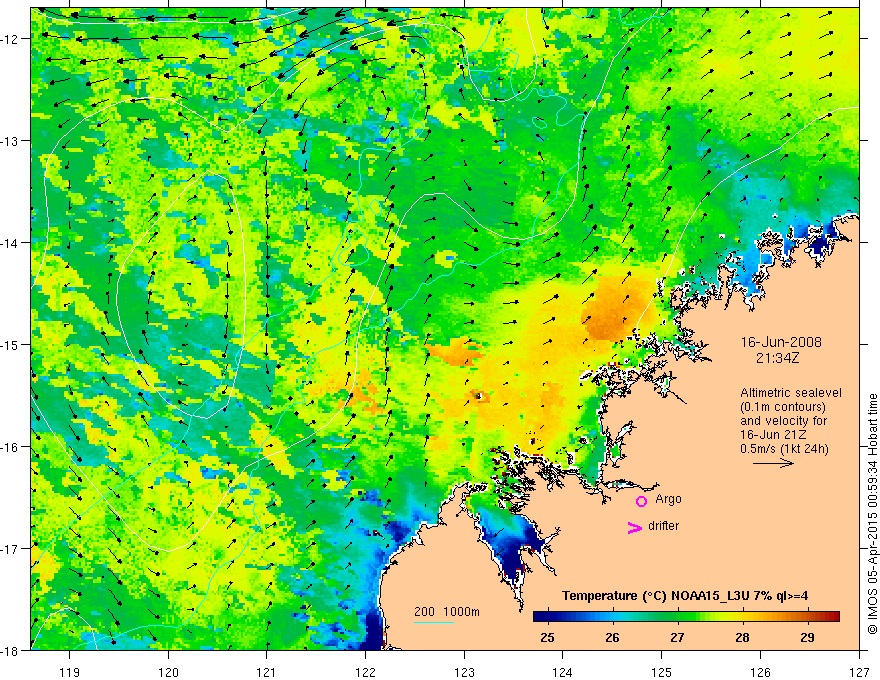Click the cyan 200/1000m isobath legend line
This screenshot has width=880, height=680.
point(434,622)
